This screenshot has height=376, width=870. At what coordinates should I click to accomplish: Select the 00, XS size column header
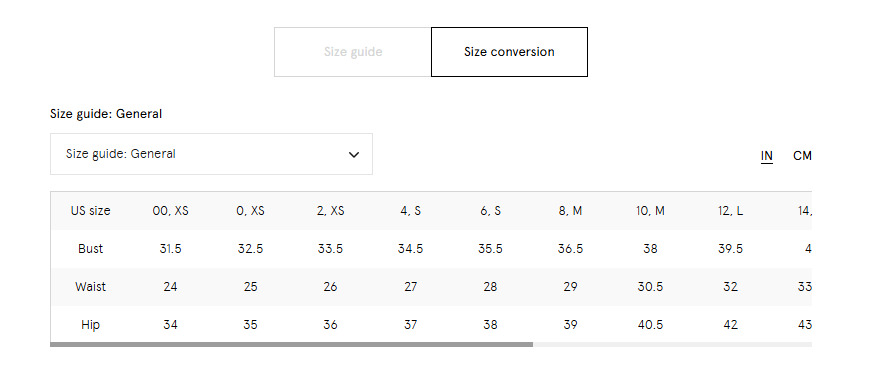point(170,211)
